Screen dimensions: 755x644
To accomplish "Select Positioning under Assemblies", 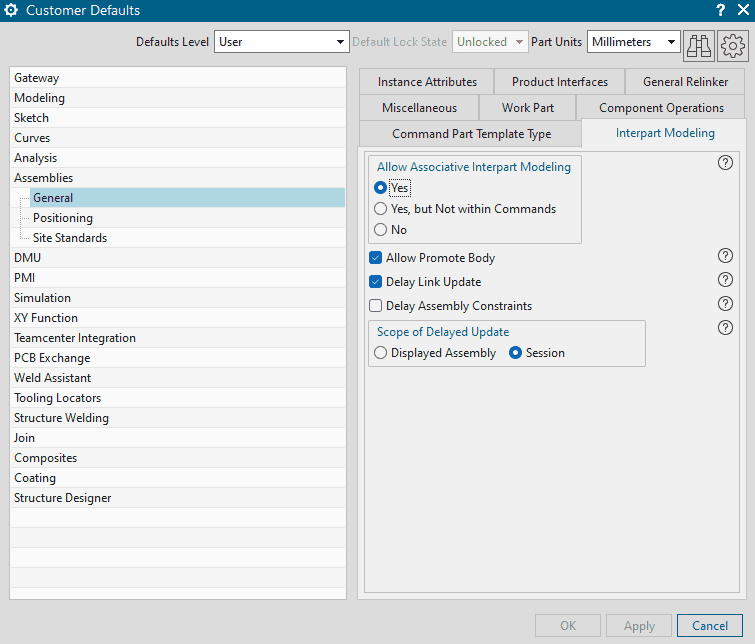I will 188,218.
